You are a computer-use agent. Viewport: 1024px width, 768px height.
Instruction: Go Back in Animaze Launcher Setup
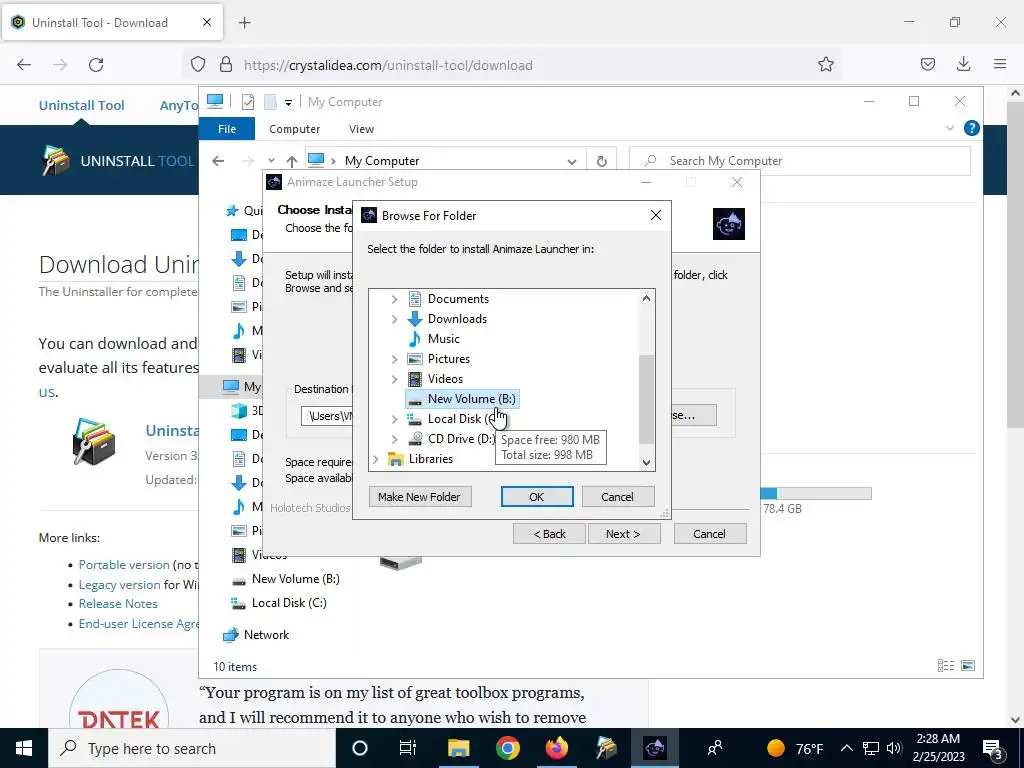(549, 534)
